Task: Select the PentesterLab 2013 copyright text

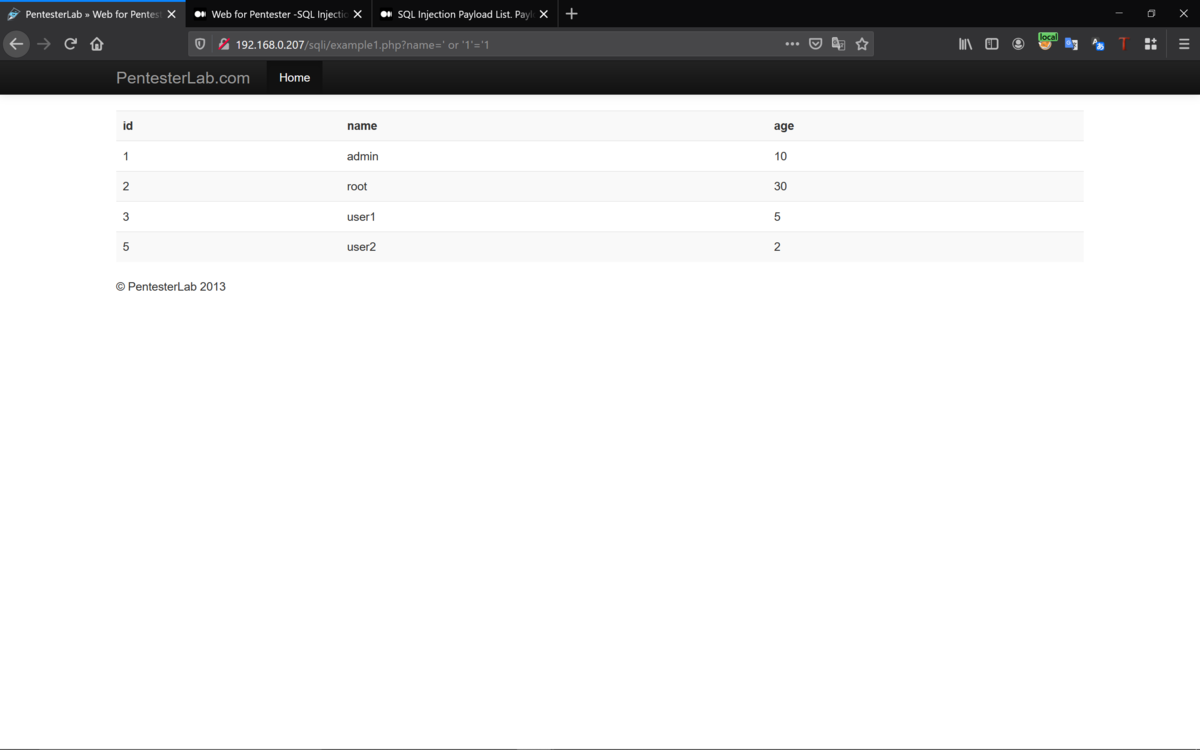Action: point(171,286)
